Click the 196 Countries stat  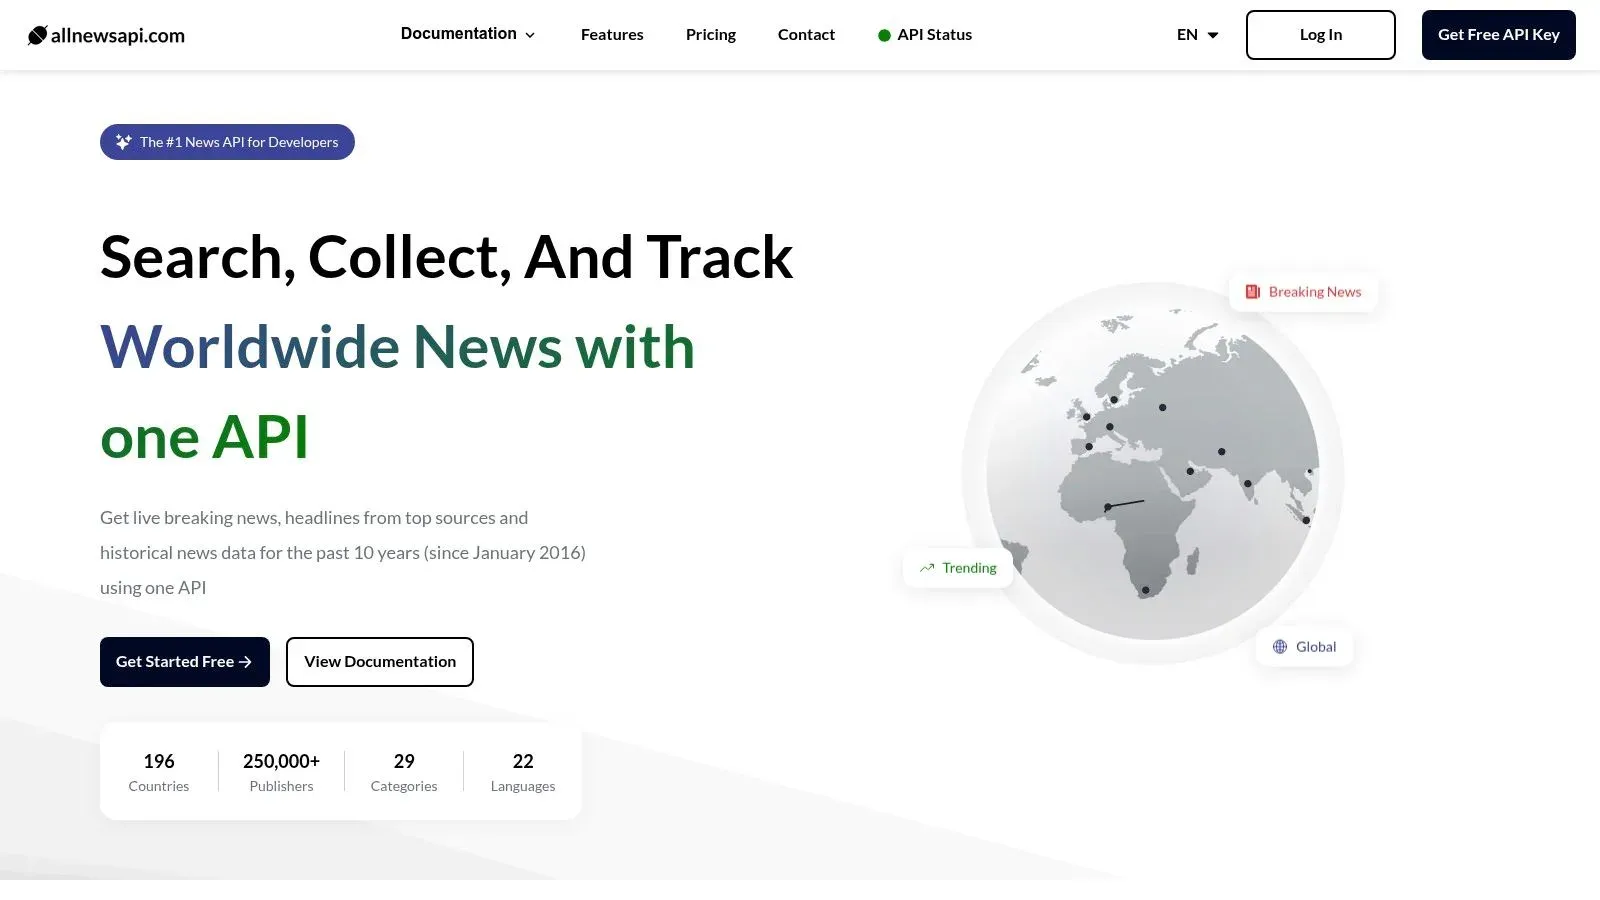[x=159, y=772]
